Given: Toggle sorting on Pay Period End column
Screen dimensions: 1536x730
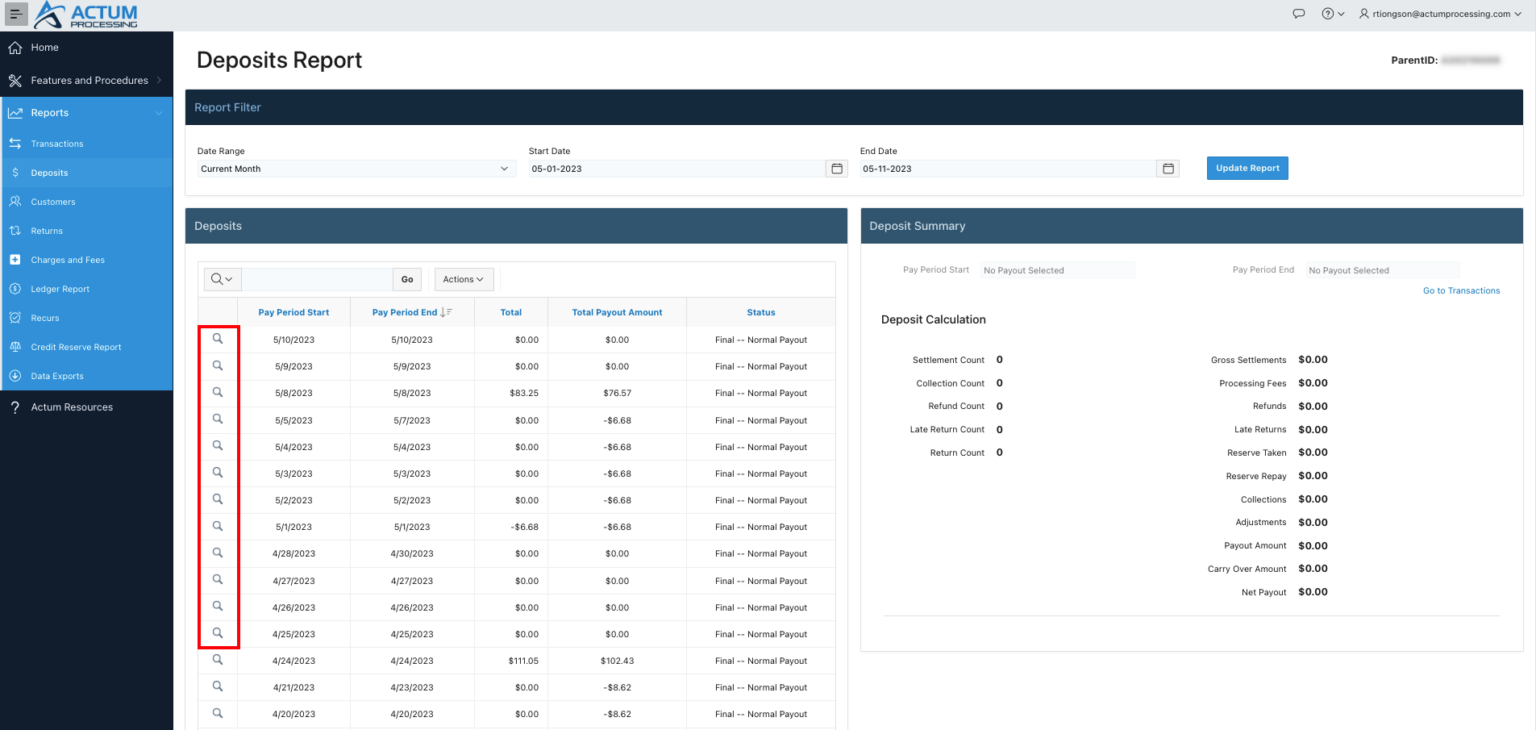Looking at the screenshot, I should coord(412,312).
